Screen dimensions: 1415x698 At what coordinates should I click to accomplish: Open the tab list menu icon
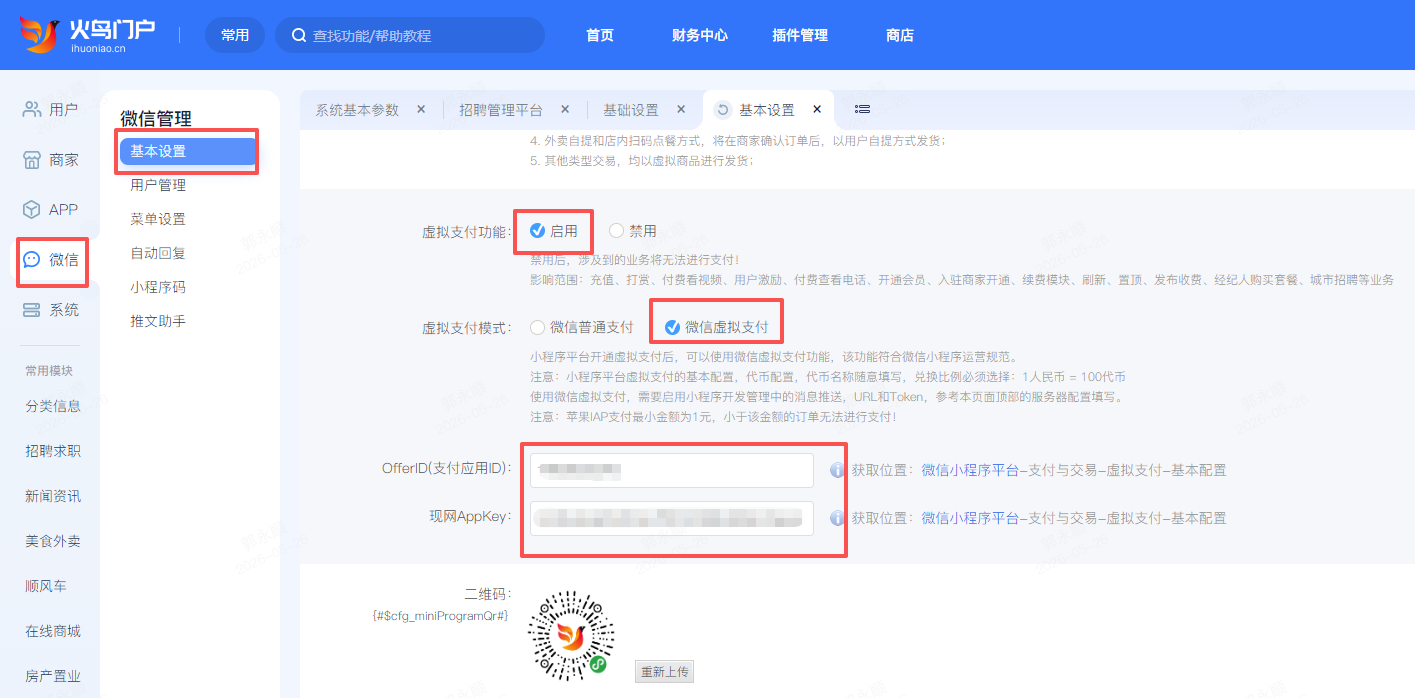click(x=863, y=109)
